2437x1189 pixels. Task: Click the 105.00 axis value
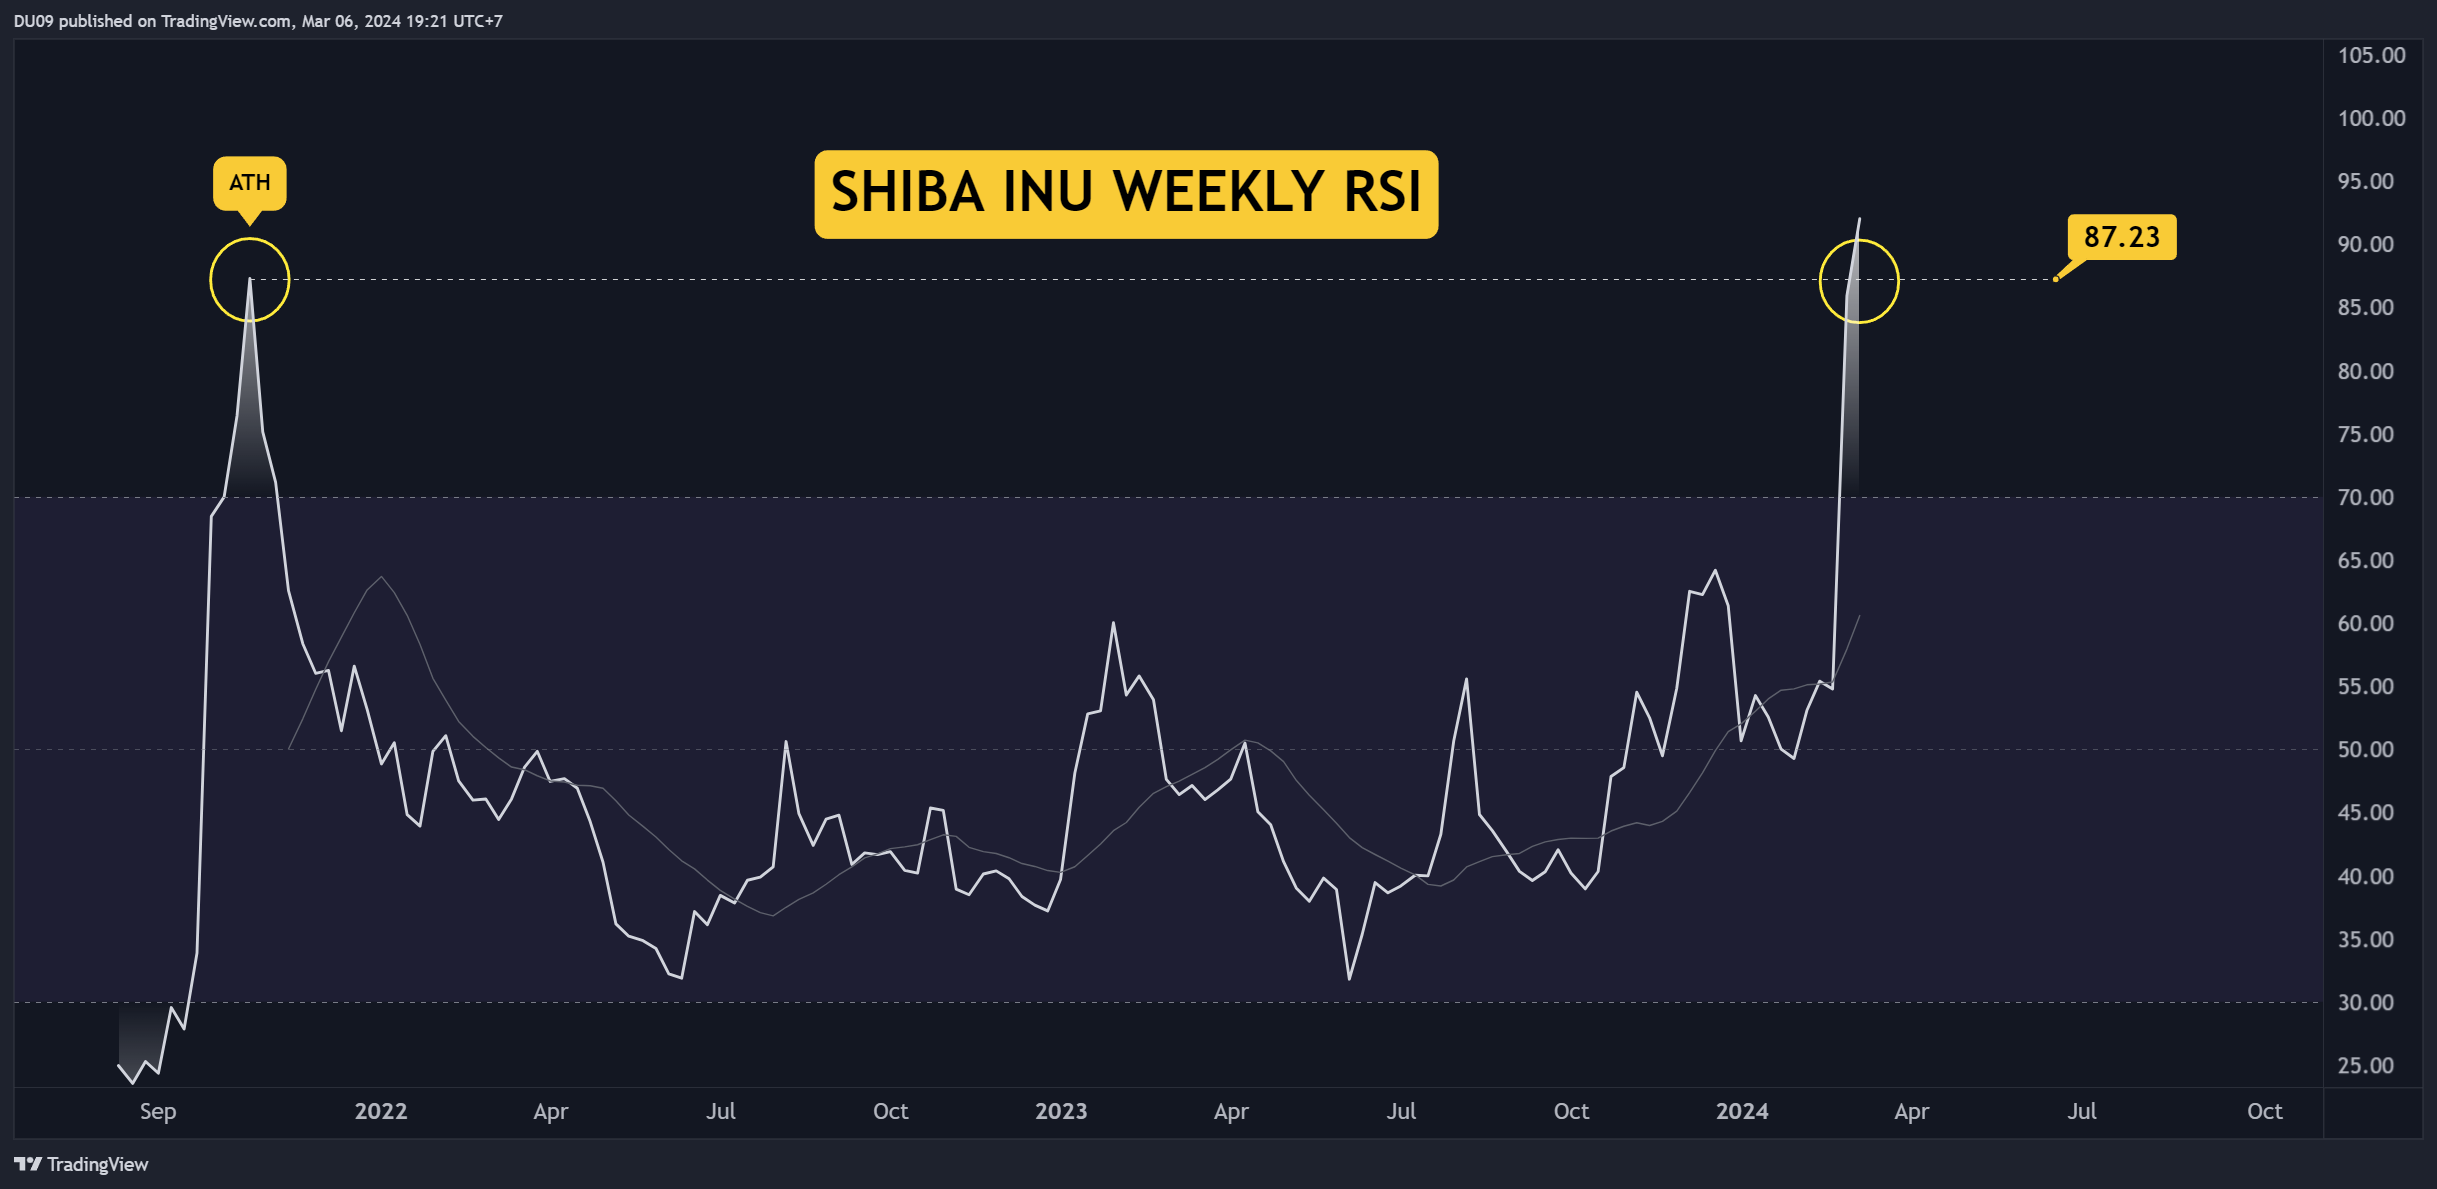coord(2371,55)
